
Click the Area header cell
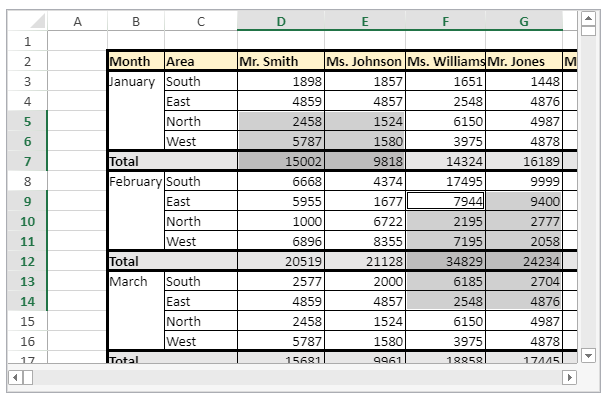pos(201,61)
